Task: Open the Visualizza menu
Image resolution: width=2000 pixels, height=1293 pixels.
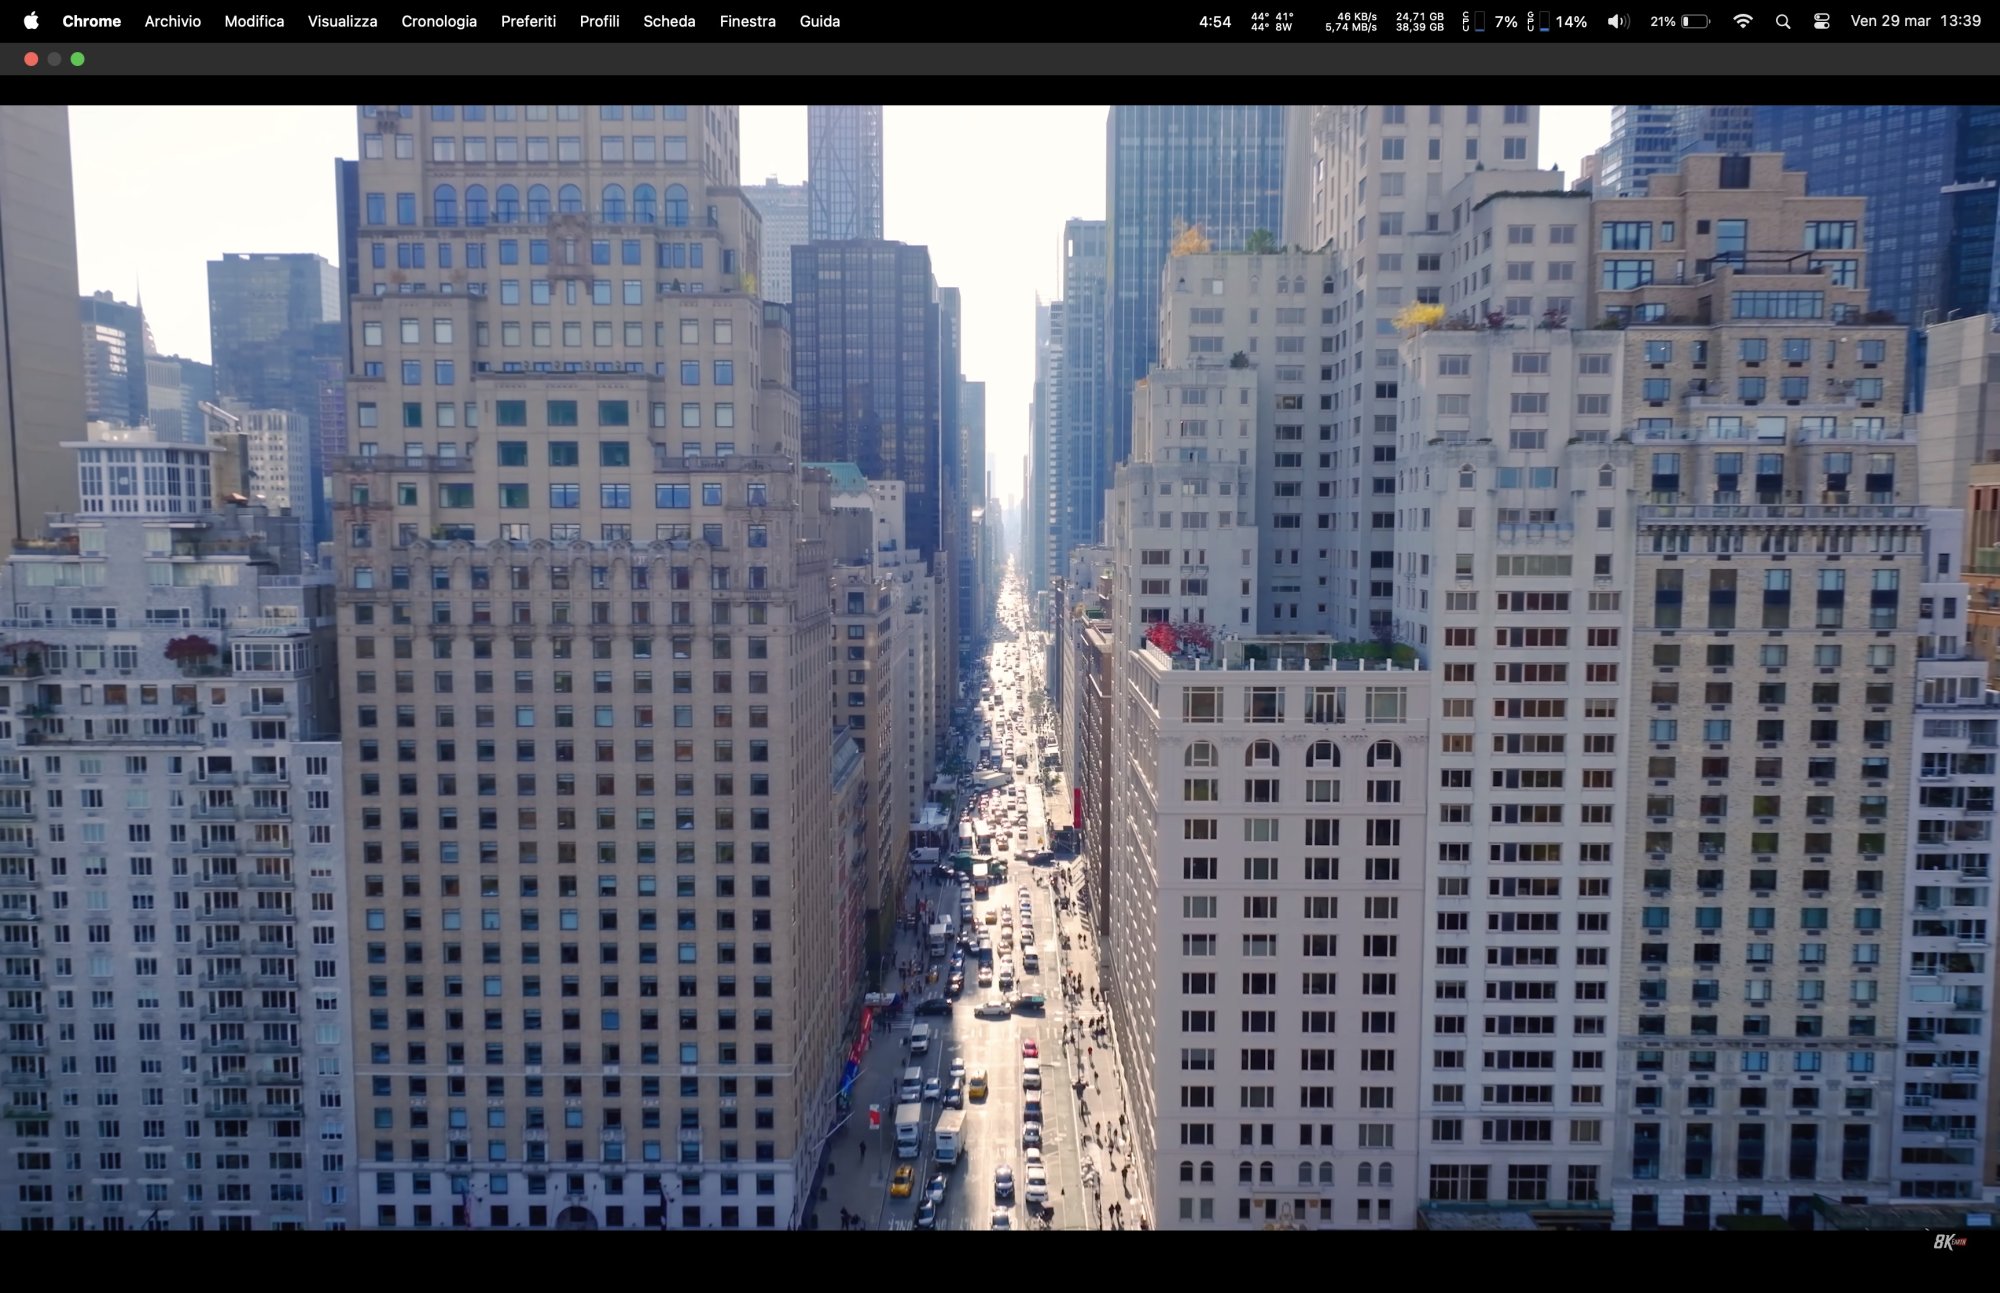Action: tap(342, 21)
